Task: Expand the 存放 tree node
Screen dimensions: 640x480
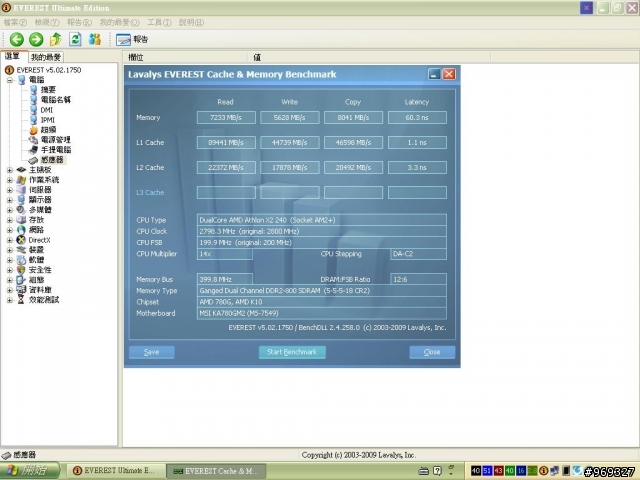Action: 10,220
